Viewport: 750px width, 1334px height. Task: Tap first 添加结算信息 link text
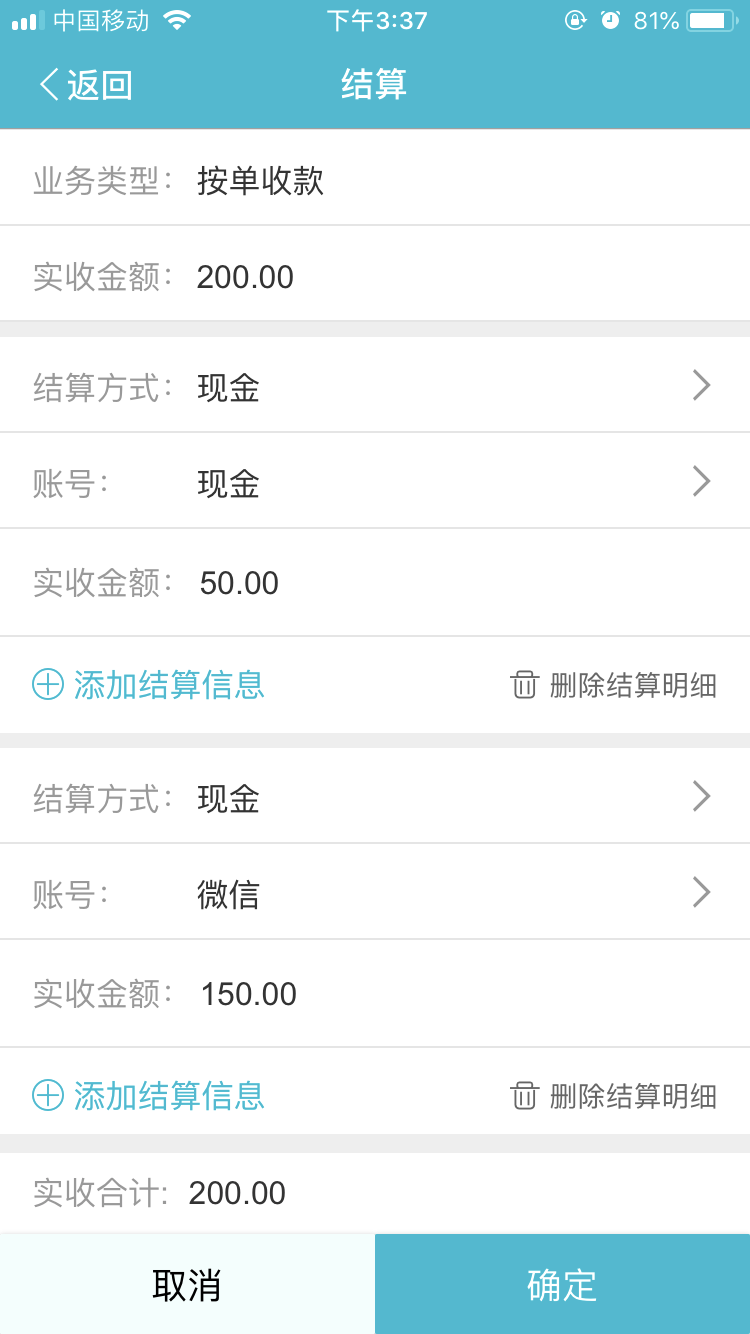point(169,685)
